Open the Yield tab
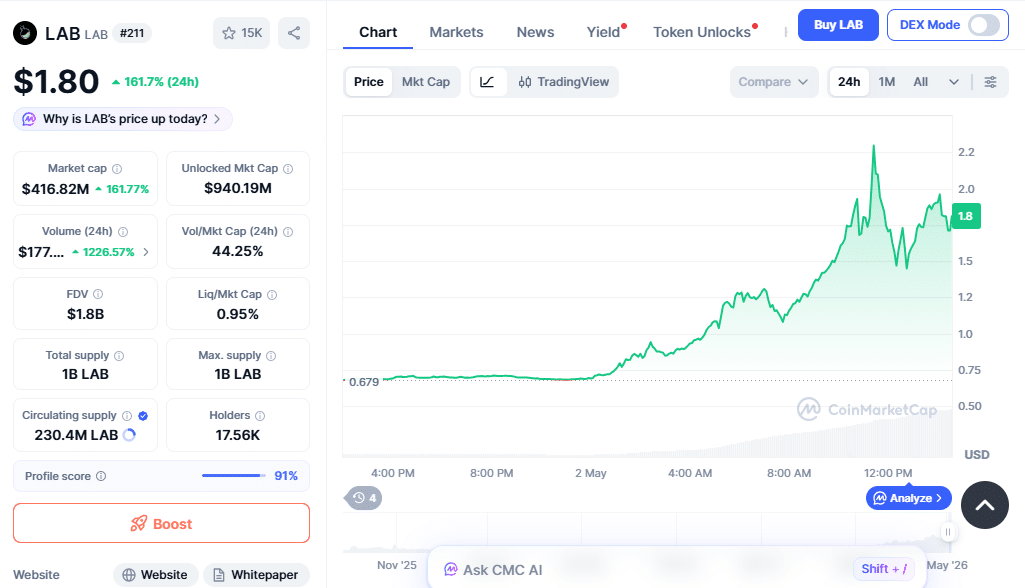 (x=603, y=32)
